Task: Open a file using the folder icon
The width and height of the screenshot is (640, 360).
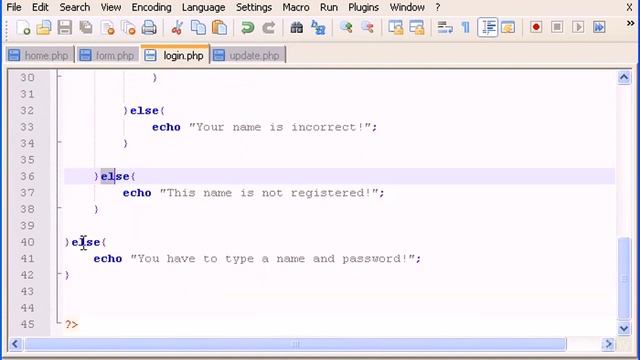Action: click(44, 28)
